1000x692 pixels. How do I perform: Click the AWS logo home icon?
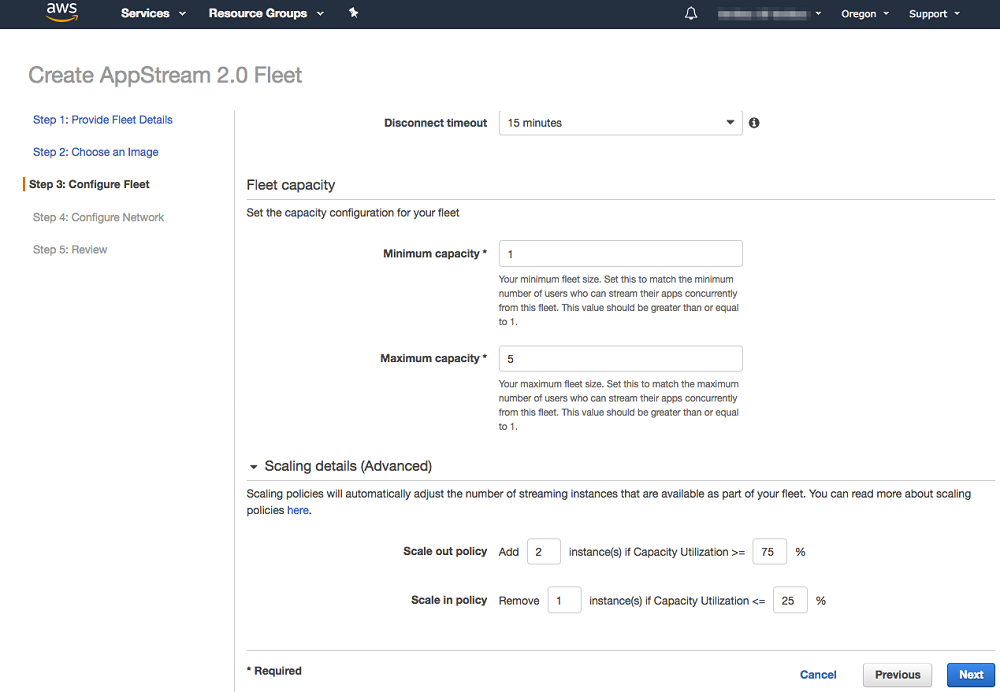62,12
